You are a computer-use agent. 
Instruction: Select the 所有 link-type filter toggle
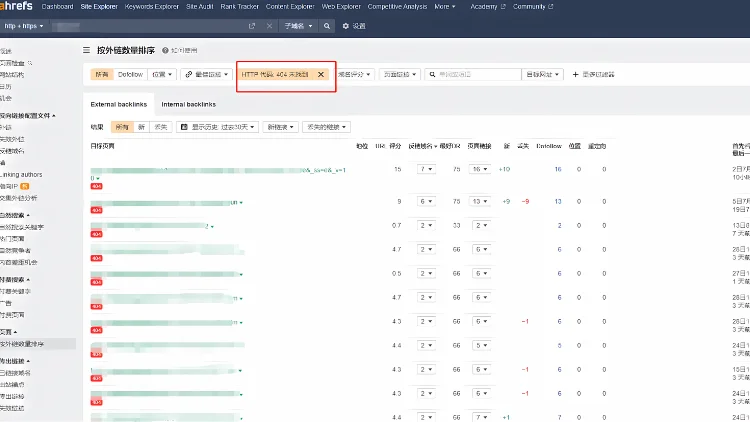coord(102,75)
